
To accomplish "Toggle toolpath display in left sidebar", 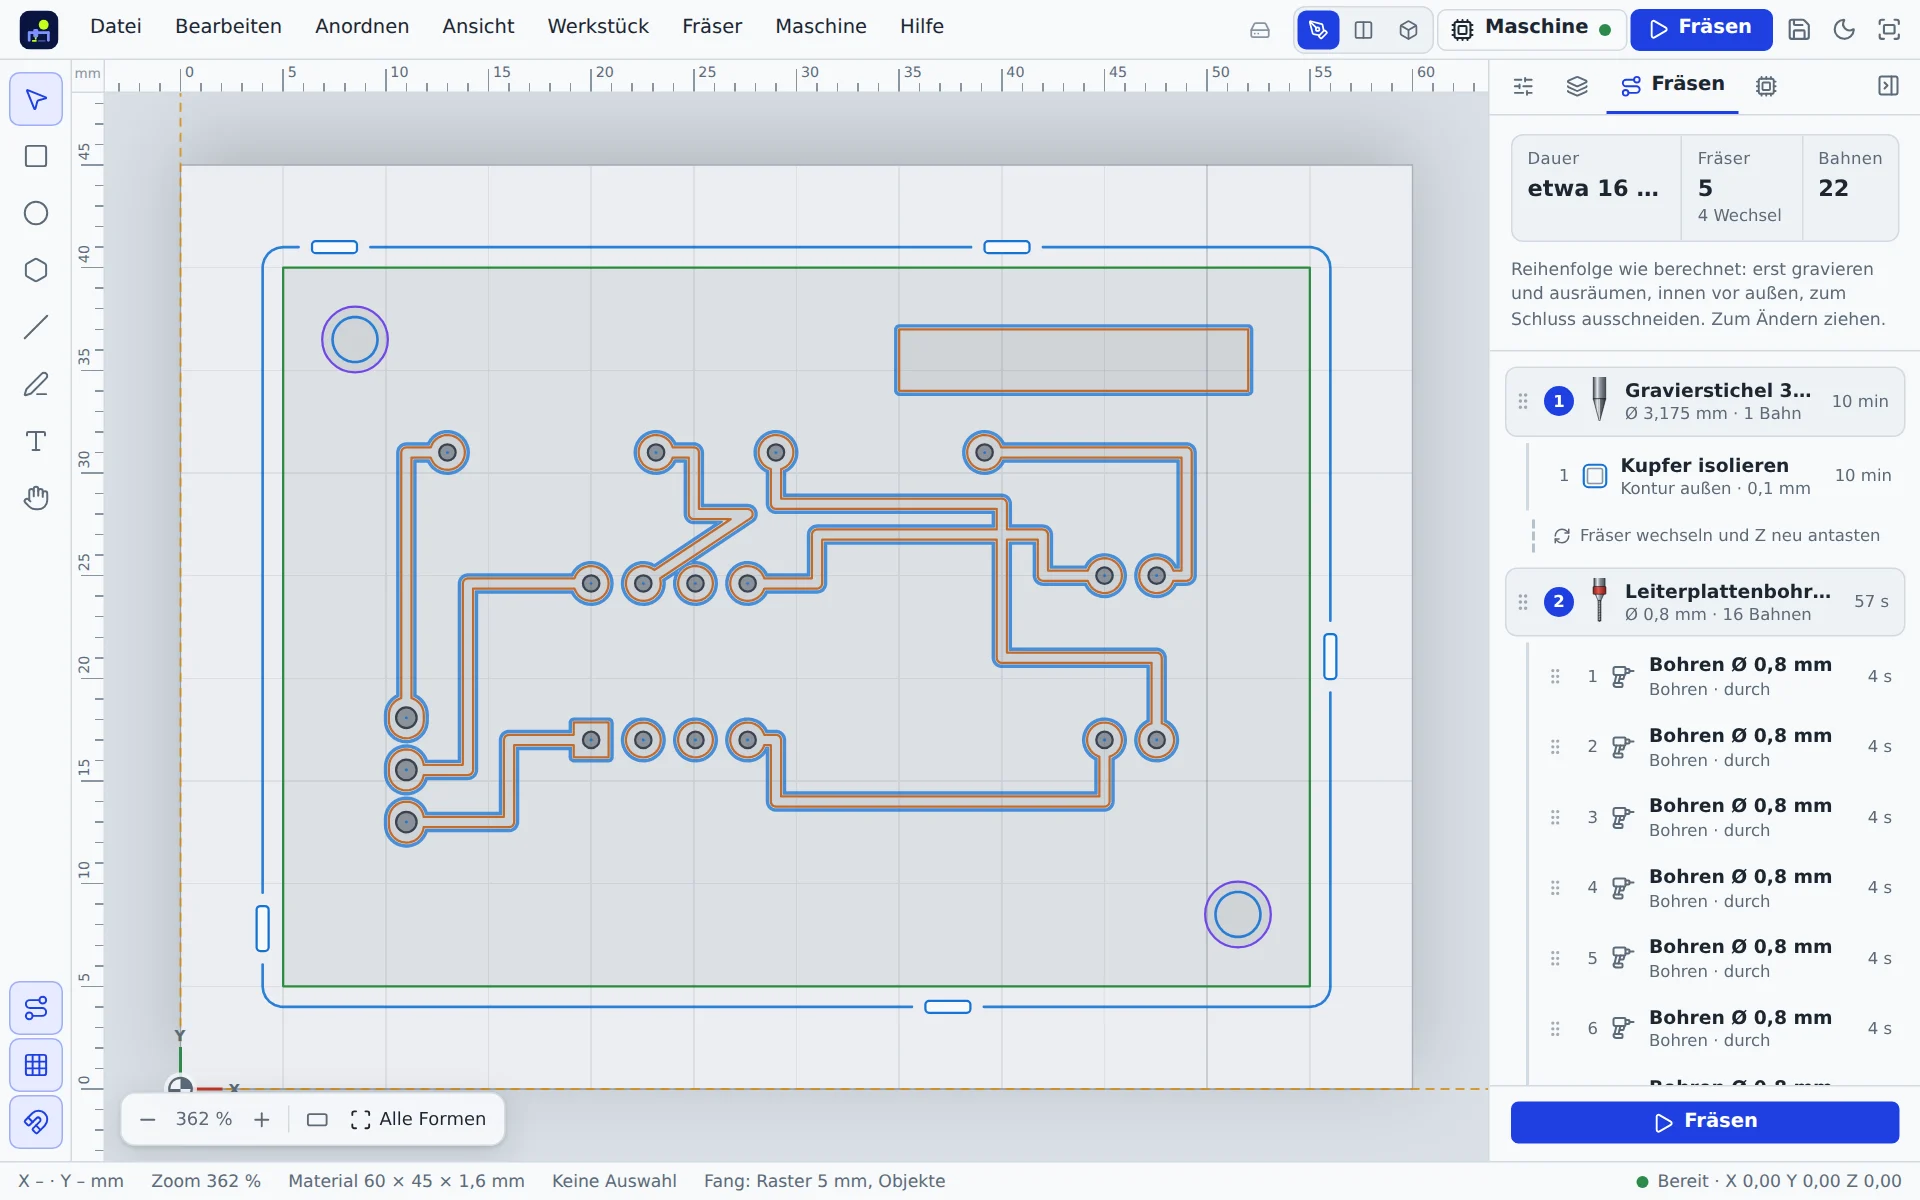I will (36, 1008).
